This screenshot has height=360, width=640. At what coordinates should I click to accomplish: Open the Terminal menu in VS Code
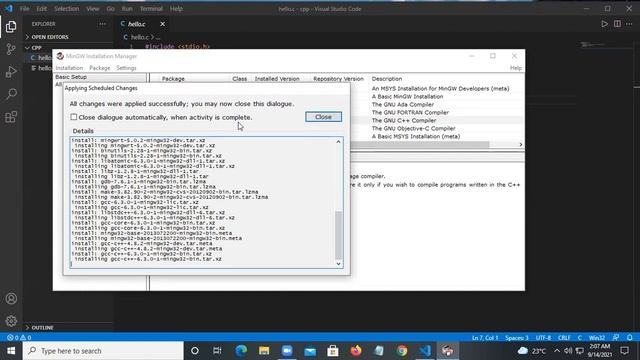point(151,9)
